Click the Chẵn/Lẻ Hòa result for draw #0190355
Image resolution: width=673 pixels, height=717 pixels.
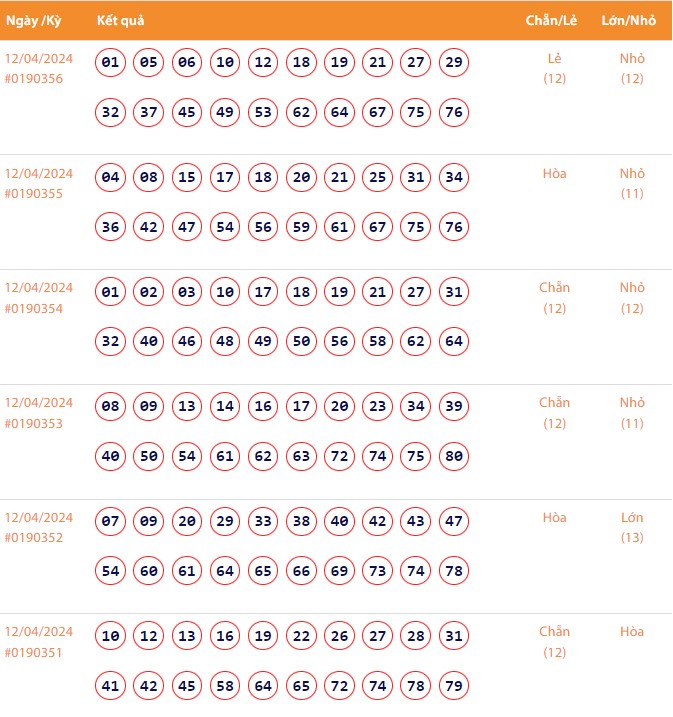point(555,173)
